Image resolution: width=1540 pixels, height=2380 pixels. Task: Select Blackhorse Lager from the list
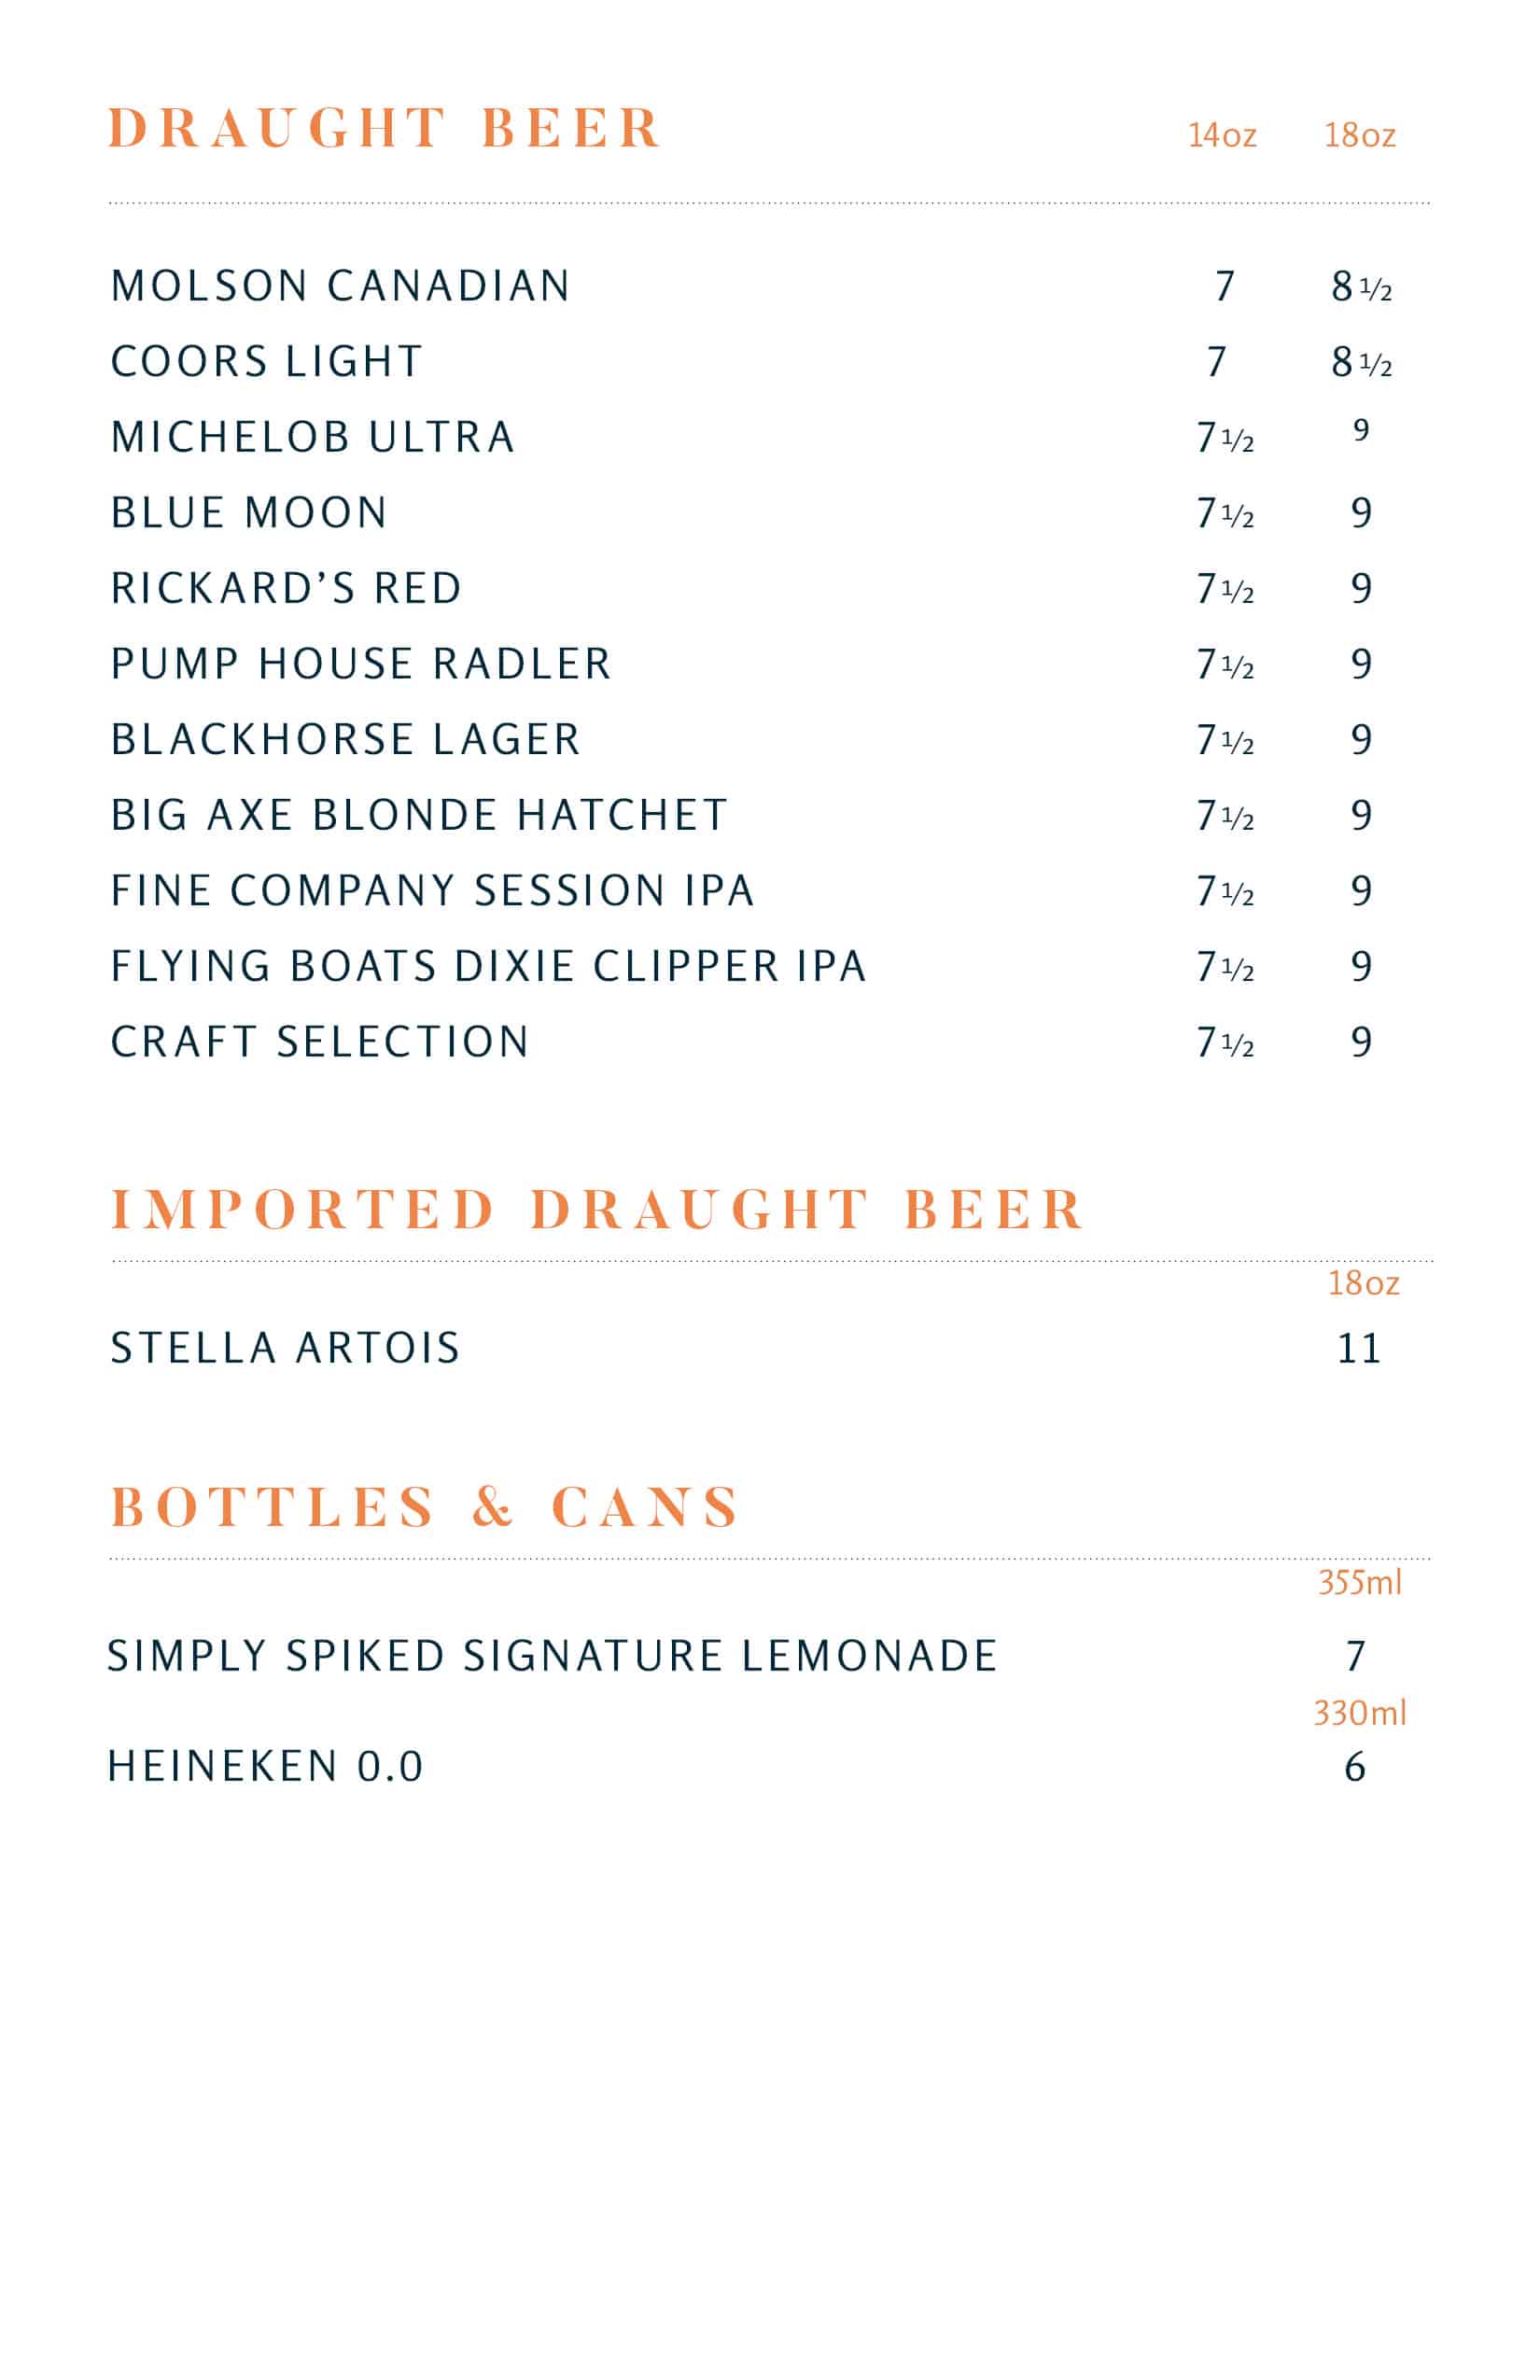click(x=345, y=739)
